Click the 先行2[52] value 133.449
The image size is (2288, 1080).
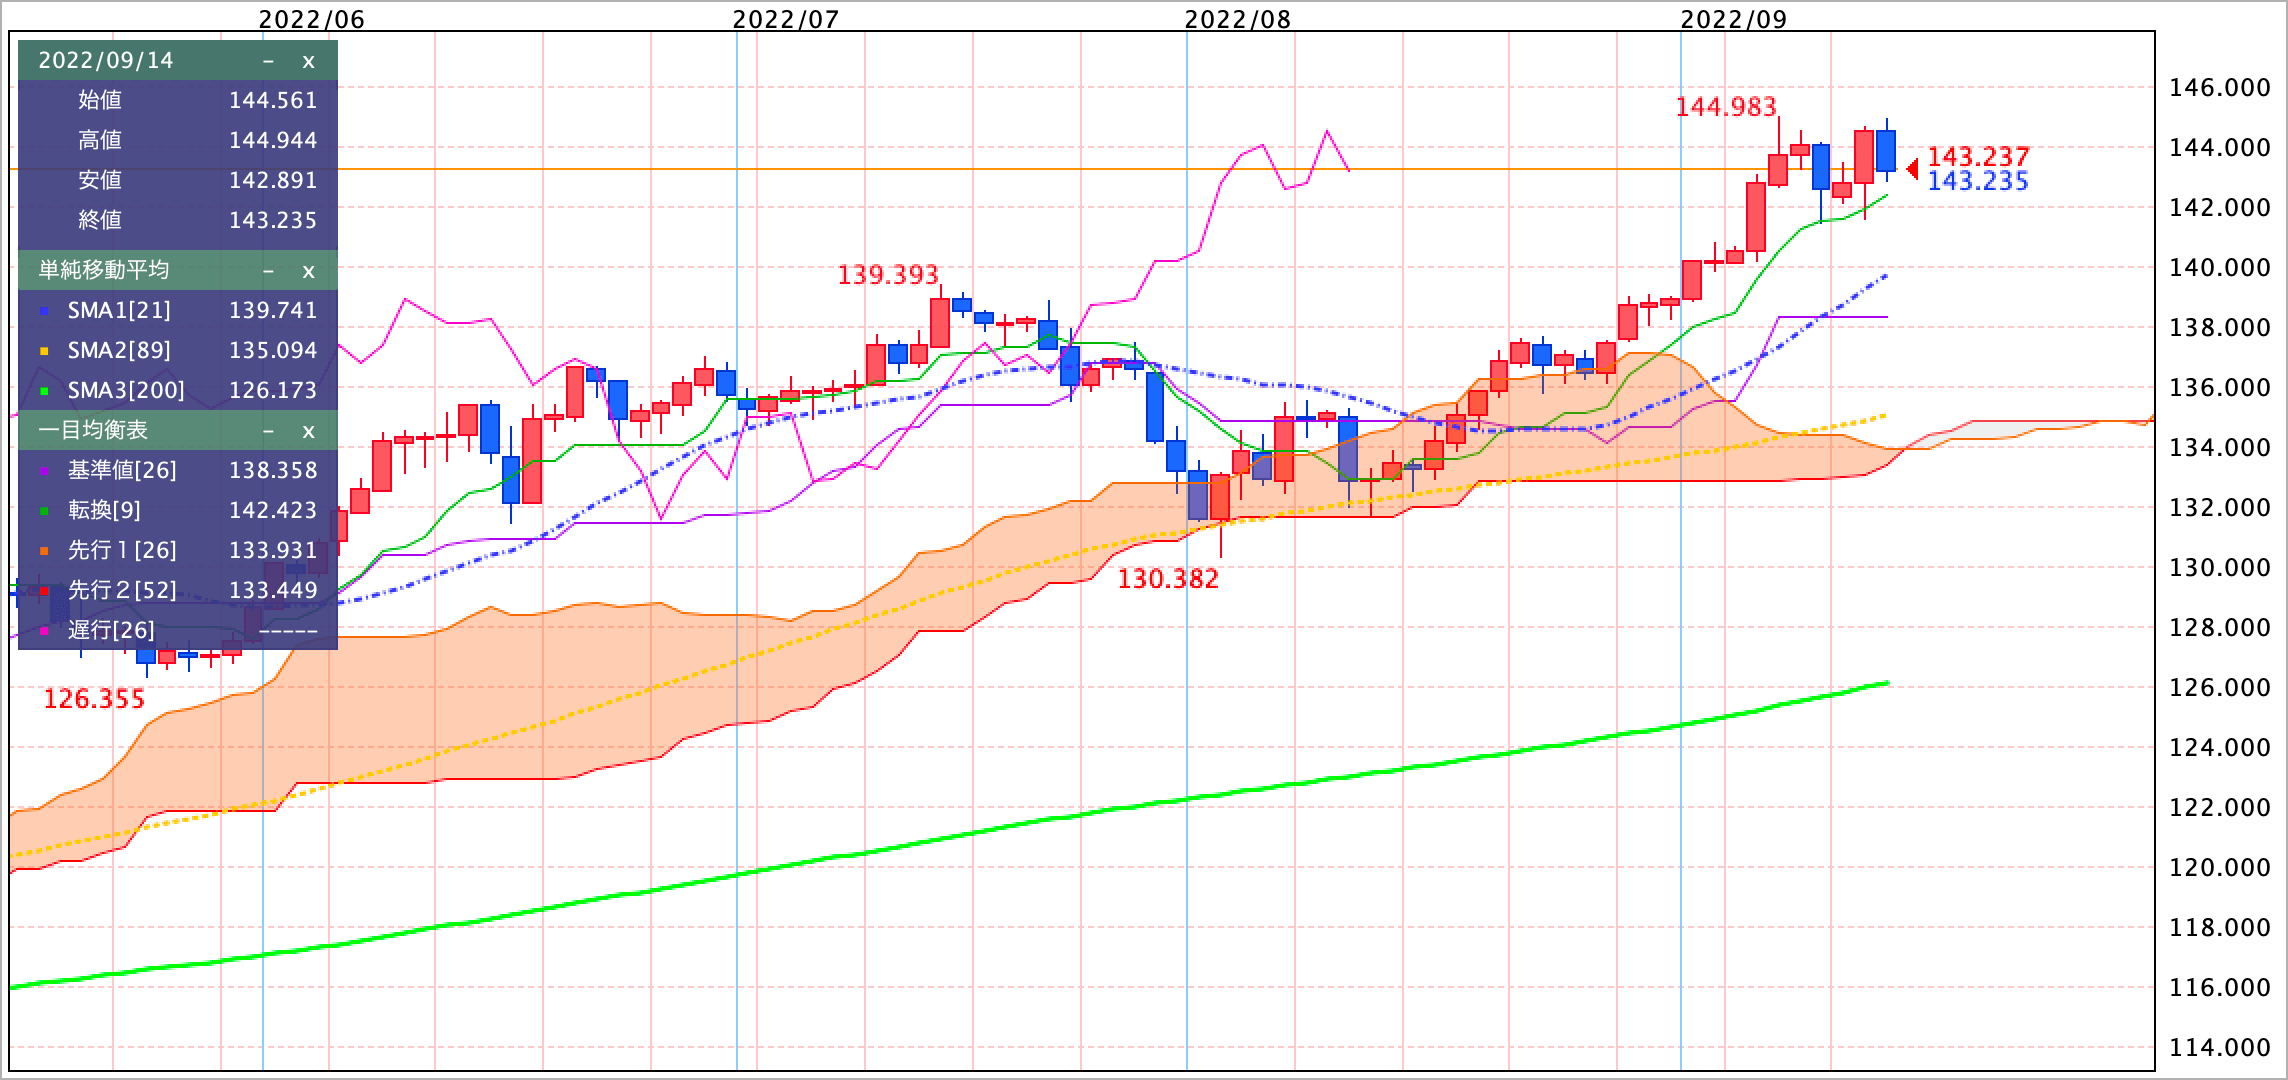coord(273,590)
